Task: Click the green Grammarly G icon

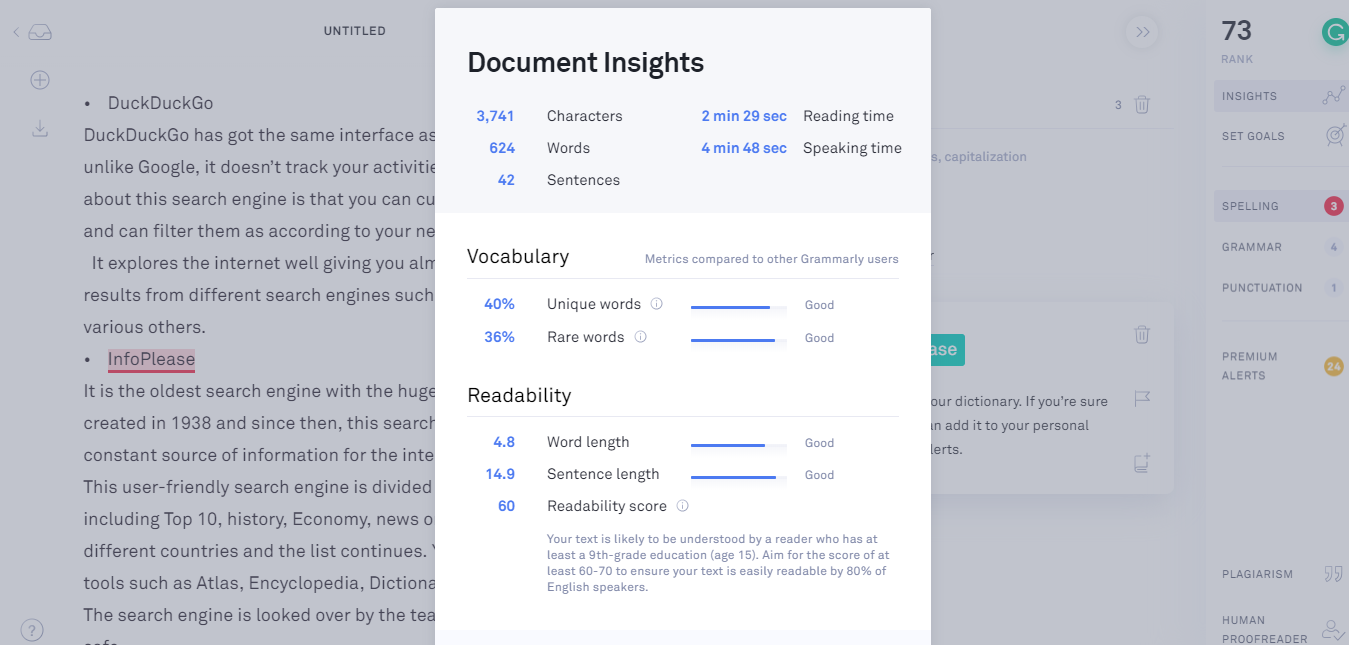Action: click(x=1334, y=33)
